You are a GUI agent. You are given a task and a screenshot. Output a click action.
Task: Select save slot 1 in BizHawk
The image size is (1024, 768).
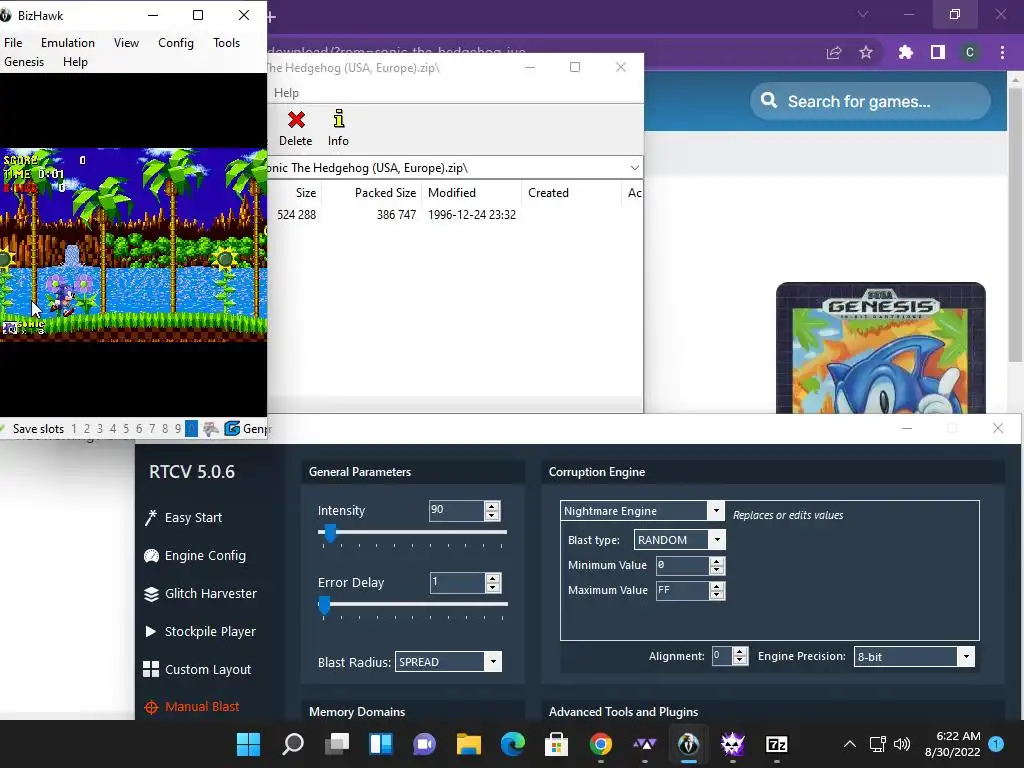pyautogui.click(x=74, y=429)
